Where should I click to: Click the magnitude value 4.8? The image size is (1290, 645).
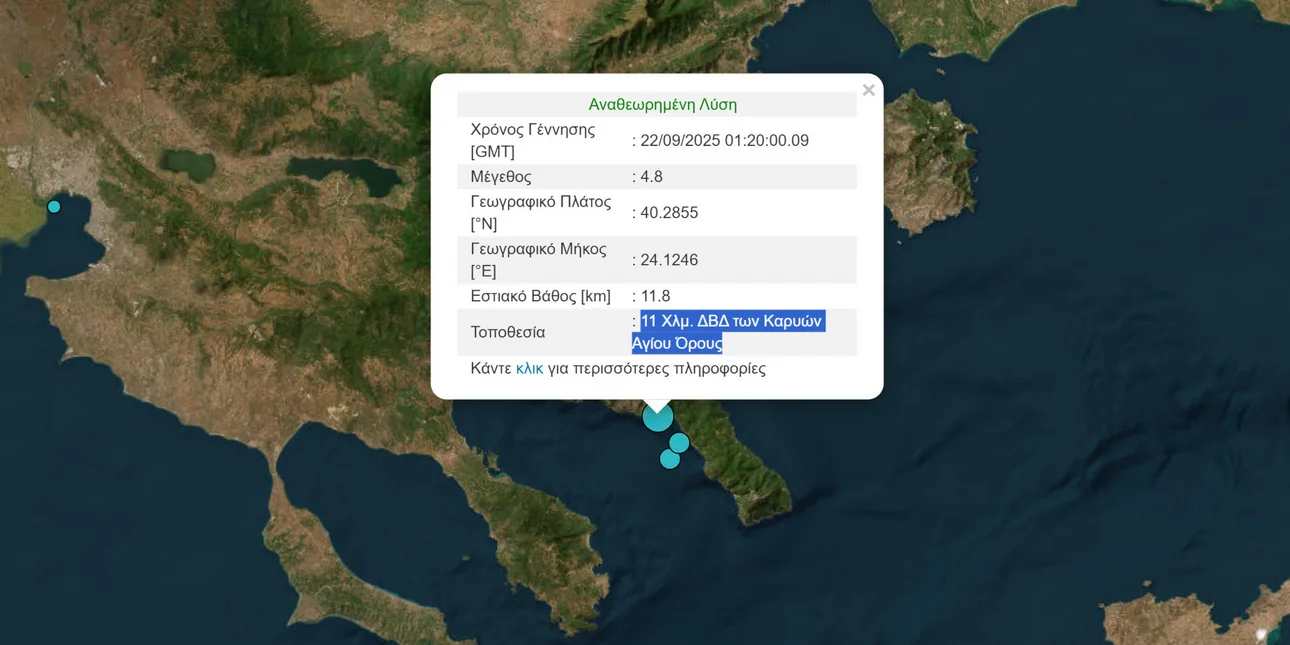point(651,177)
